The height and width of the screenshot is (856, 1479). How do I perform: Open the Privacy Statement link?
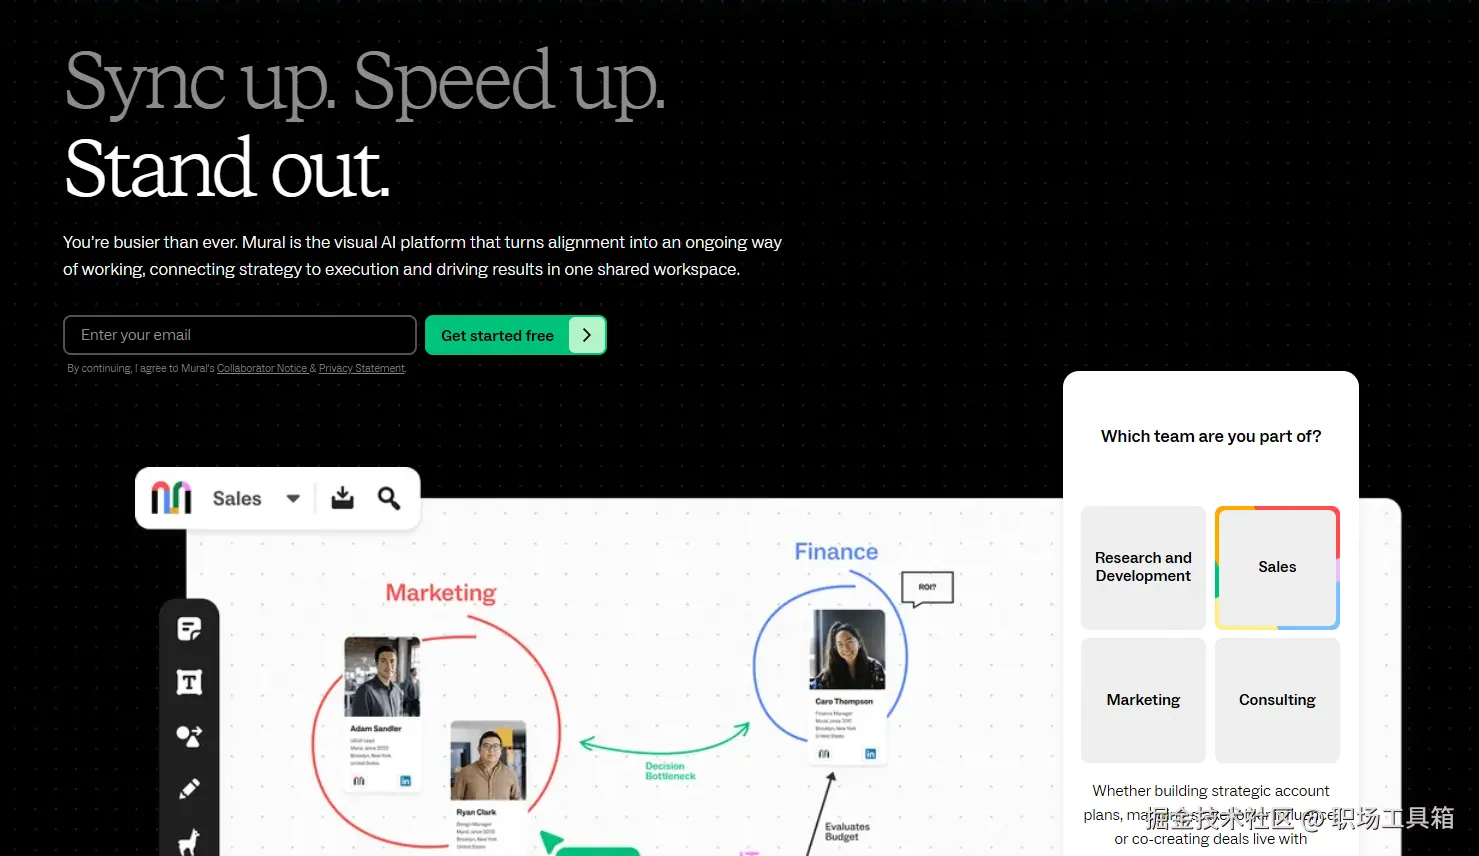(x=362, y=369)
